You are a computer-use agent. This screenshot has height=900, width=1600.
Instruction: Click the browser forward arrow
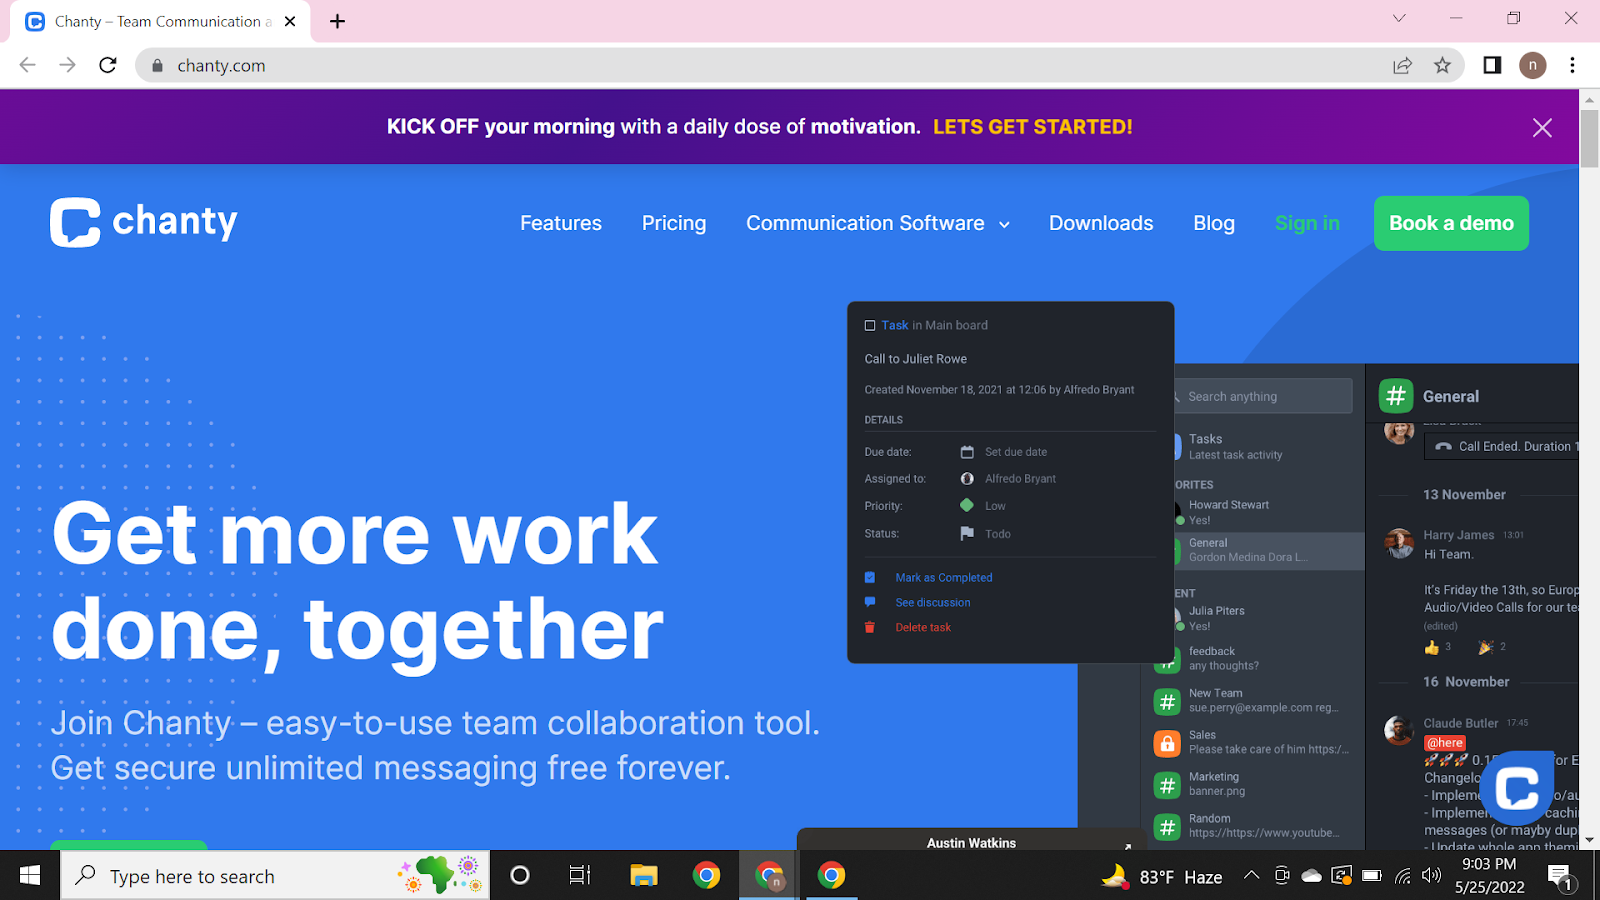pyautogui.click(x=67, y=65)
